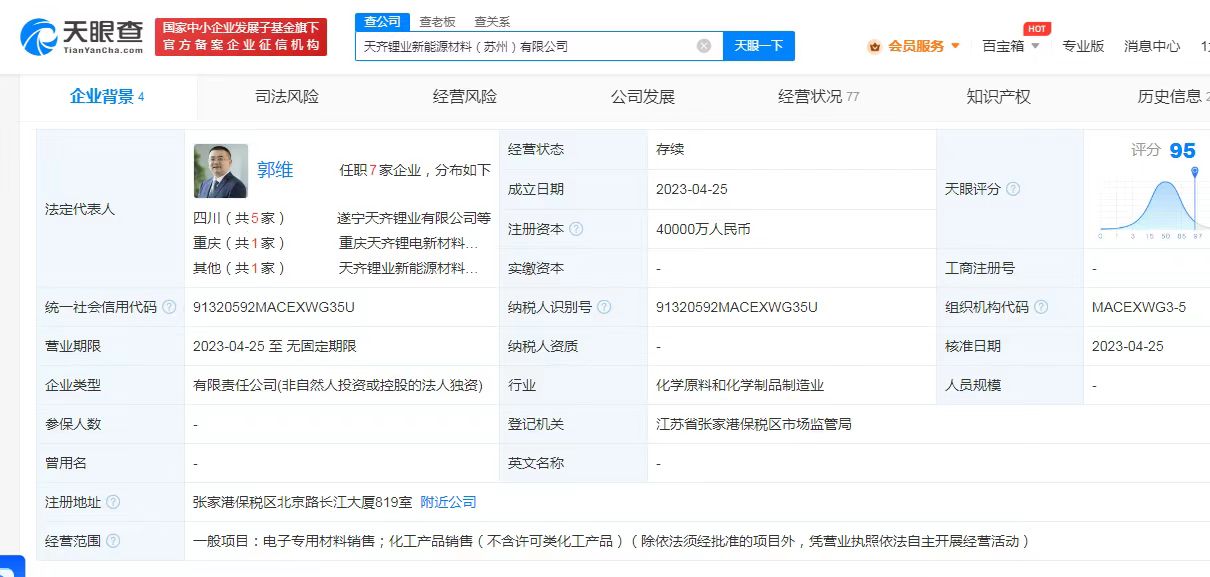
Task: Click the 会员服务 label
Action: 916,46
